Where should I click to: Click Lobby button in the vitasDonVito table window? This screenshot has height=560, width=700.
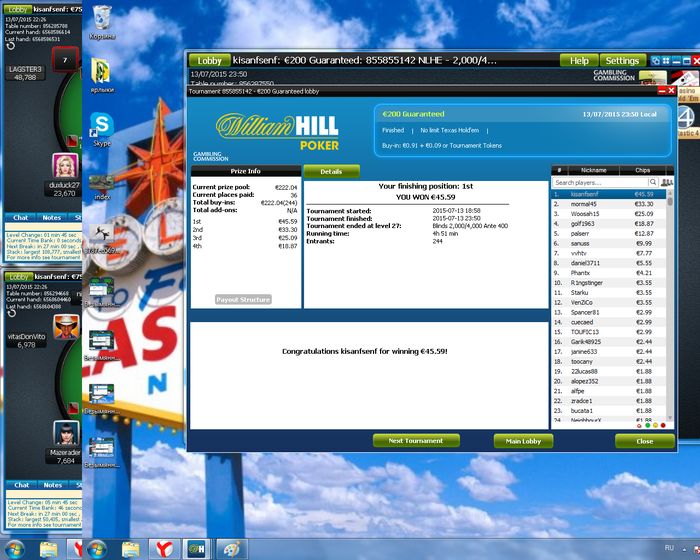coord(19,277)
